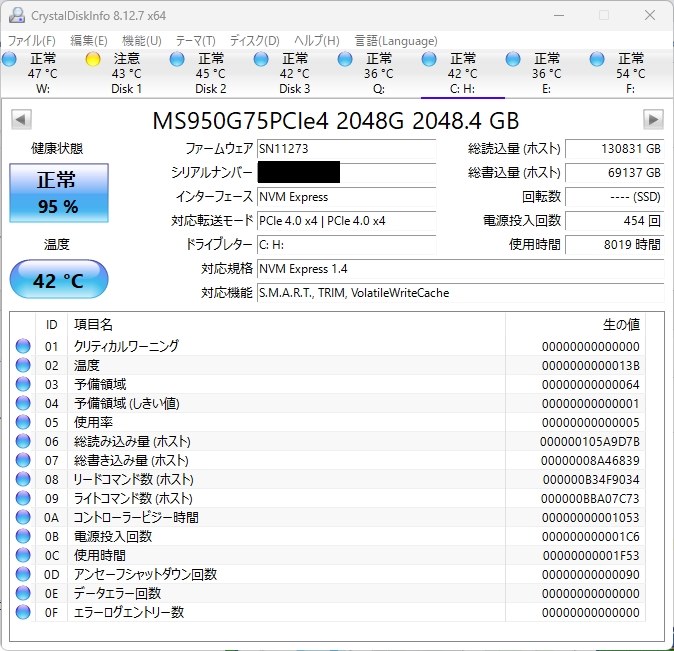This screenshot has width=674, height=651.
Task: Select the Disk 1 caution tab
Action: pos(126,73)
